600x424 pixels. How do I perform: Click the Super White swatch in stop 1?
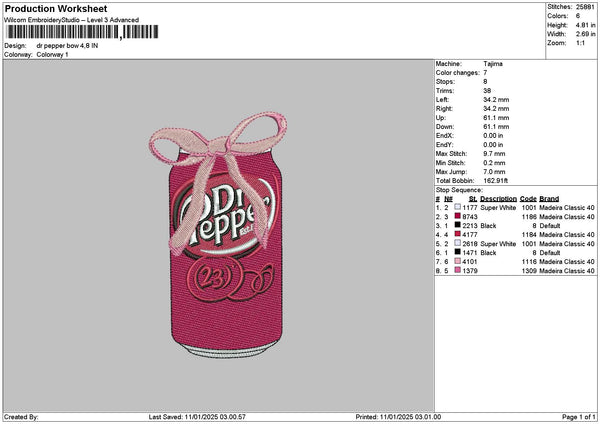457,207
